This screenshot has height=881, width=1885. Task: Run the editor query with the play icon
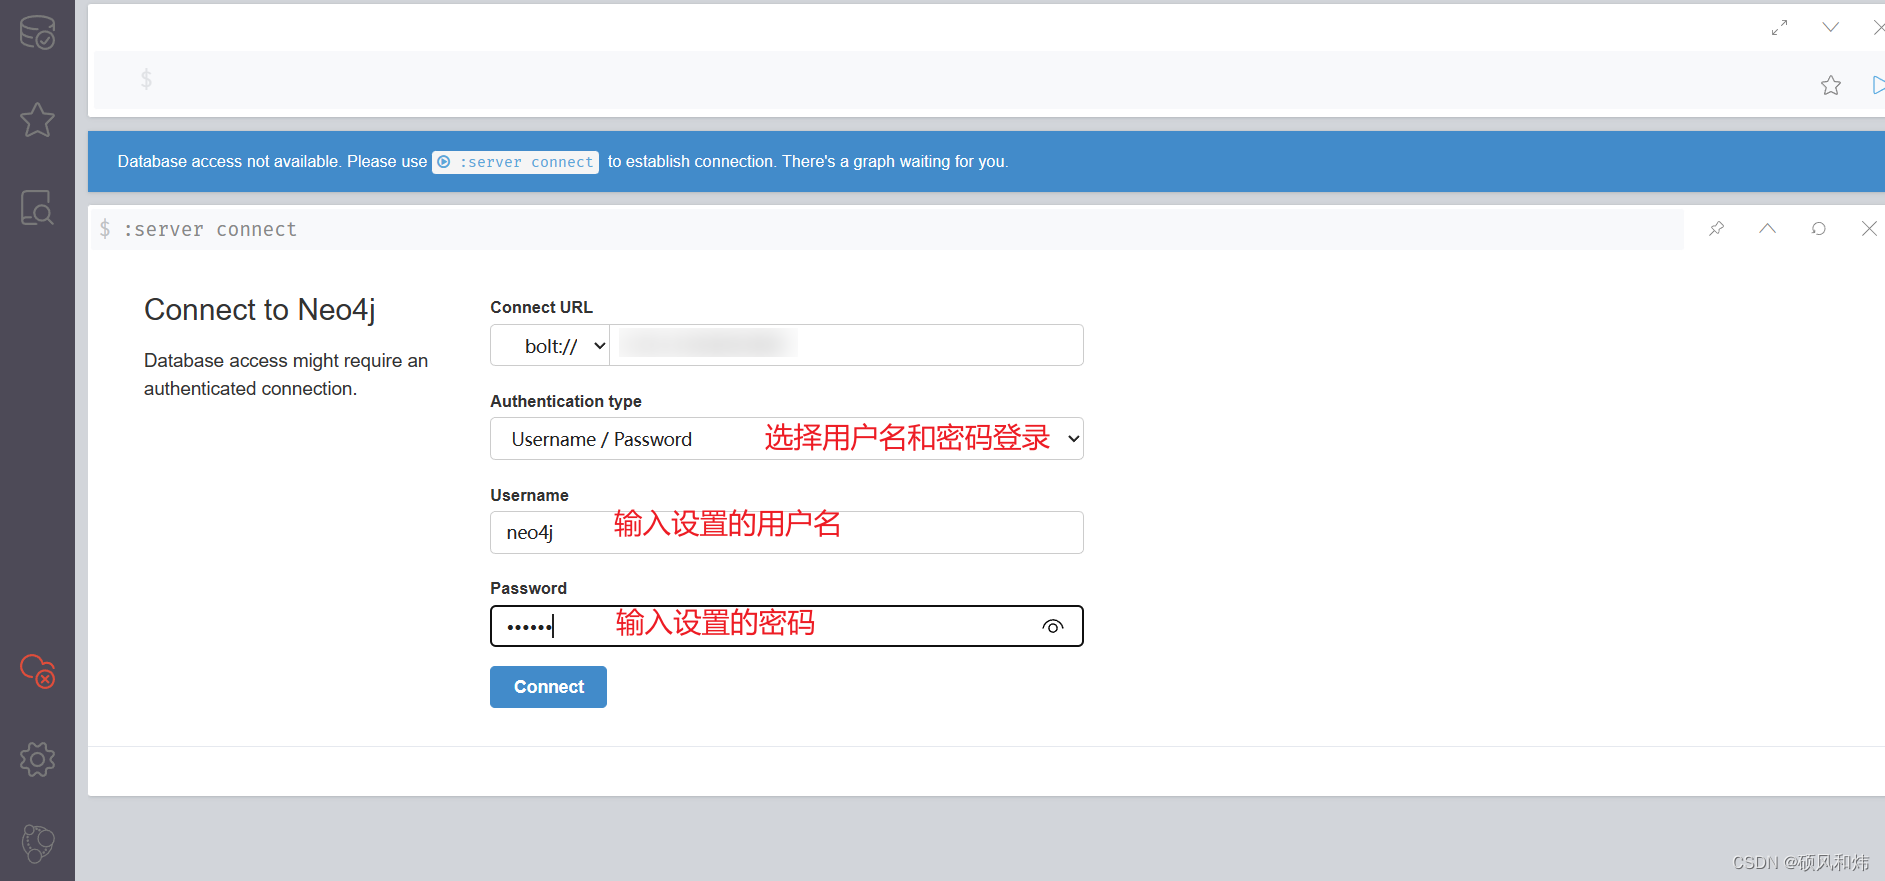1877,85
